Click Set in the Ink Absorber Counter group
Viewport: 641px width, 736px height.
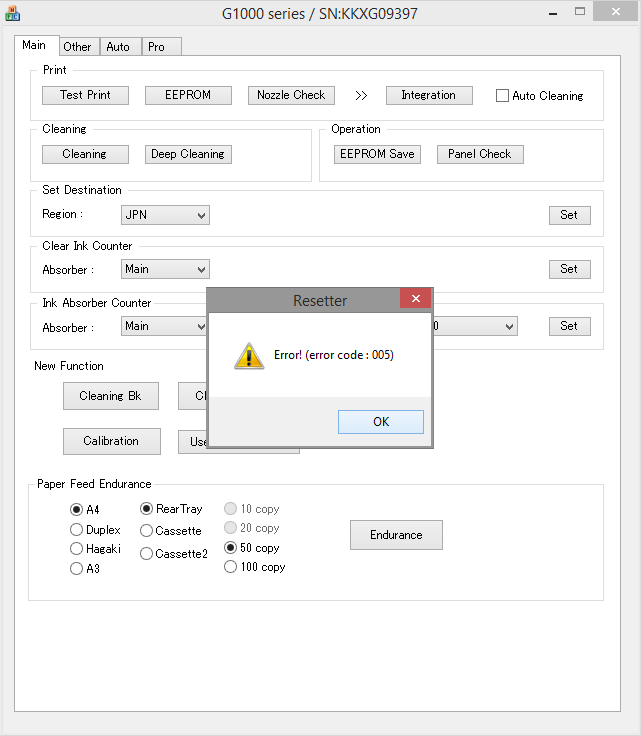[x=570, y=326]
